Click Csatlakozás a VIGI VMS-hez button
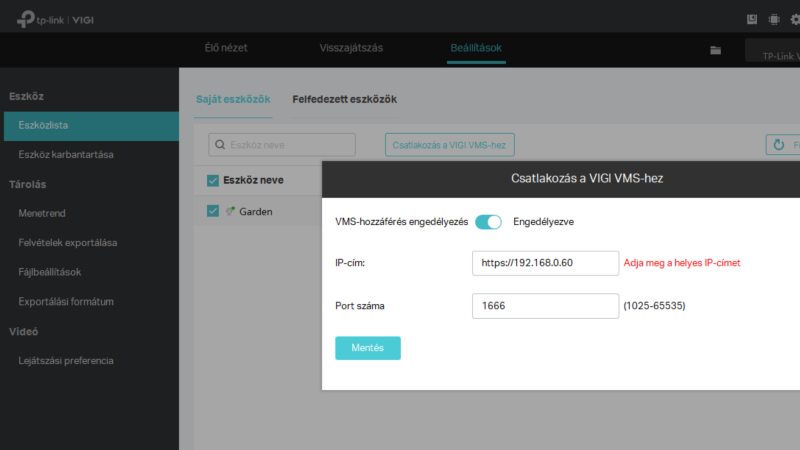800x450 pixels. tap(449, 145)
